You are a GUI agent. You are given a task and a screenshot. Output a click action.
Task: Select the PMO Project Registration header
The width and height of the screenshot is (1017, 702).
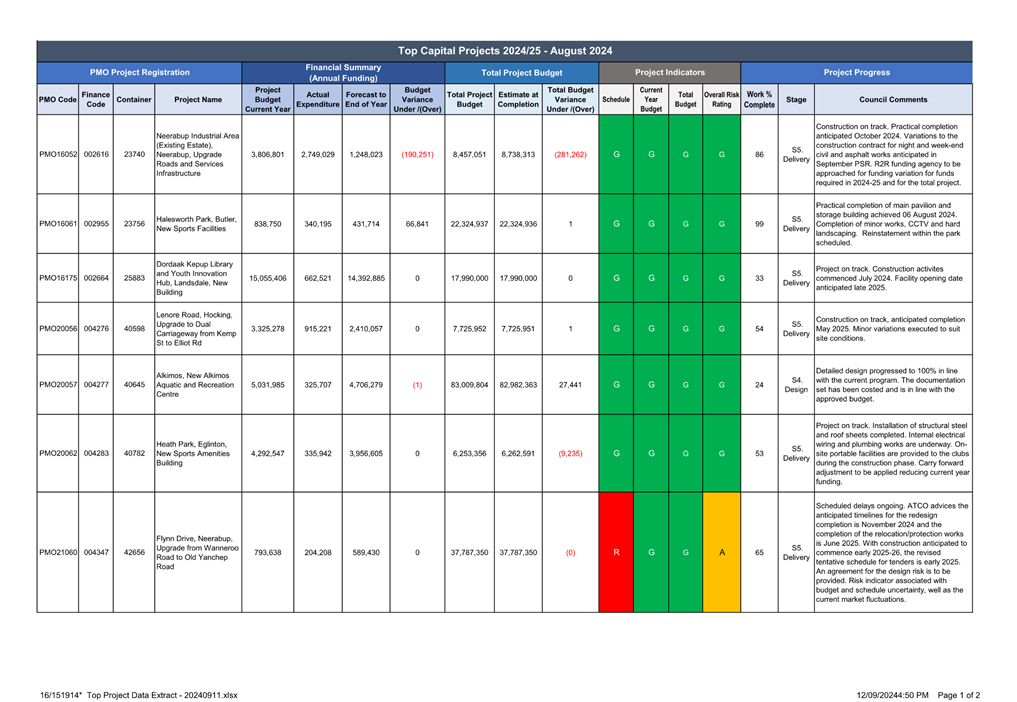(139, 73)
